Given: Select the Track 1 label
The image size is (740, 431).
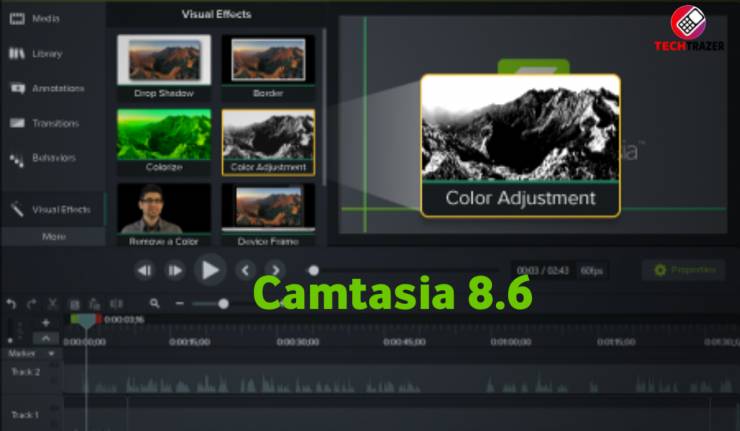Looking at the screenshot, I should point(25,415).
